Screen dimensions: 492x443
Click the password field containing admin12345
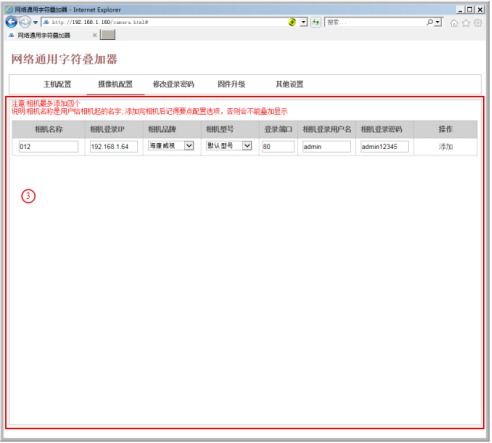[x=385, y=147]
